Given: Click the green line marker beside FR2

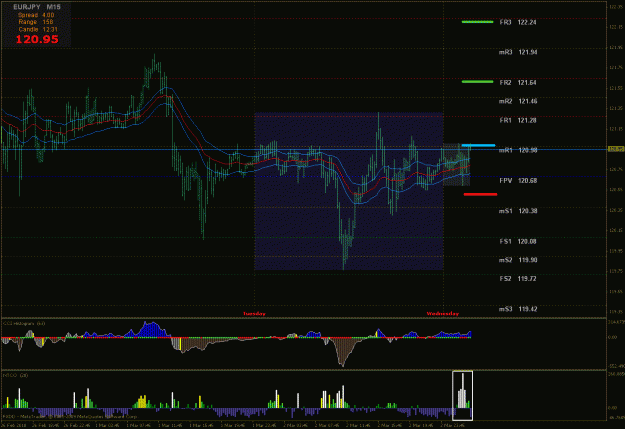Looking at the screenshot, I should (477, 82).
